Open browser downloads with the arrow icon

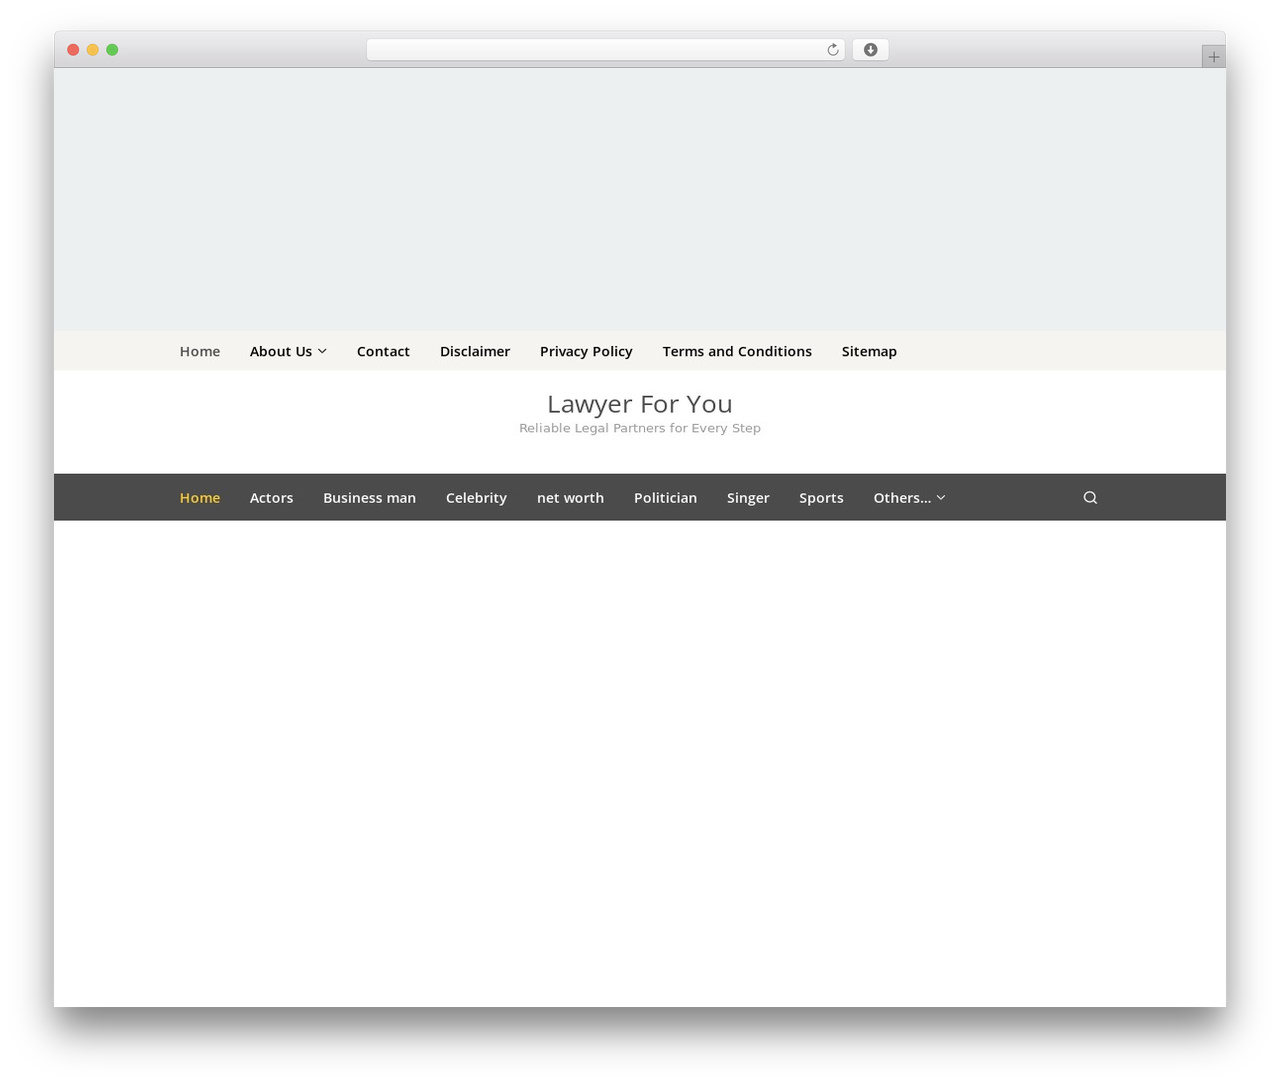click(870, 50)
